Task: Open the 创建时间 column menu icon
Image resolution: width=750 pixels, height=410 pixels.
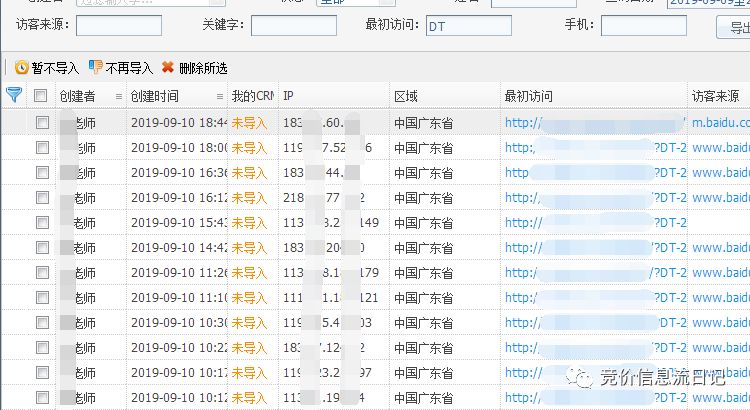Action: pos(220,97)
